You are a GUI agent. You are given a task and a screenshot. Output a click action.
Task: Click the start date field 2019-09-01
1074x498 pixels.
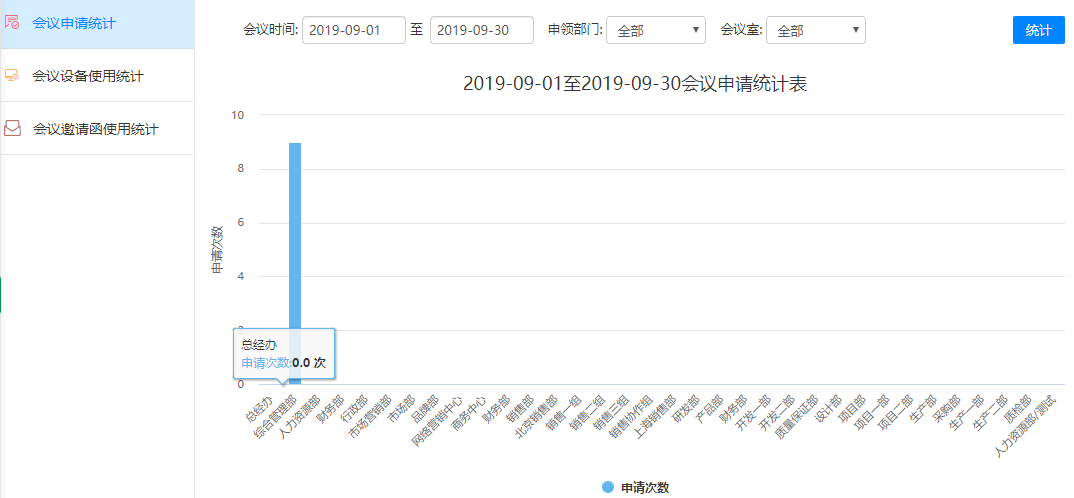(x=353, y=30)
